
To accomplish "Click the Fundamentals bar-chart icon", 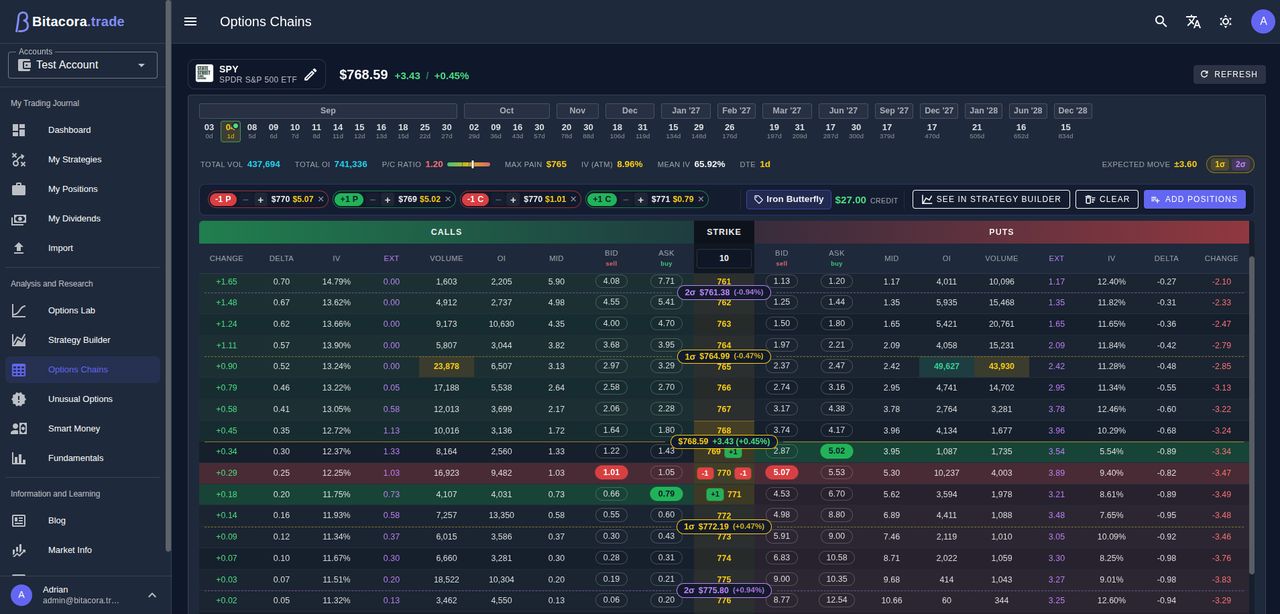I will coord(18,458).
